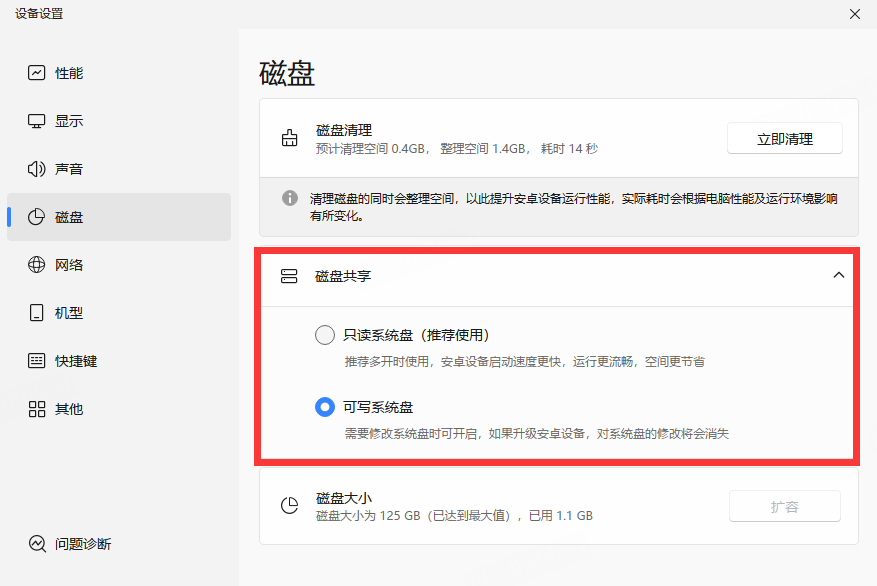Click the Model (机型) phone icon
The image size is (877, 586).
click(37, 313)
